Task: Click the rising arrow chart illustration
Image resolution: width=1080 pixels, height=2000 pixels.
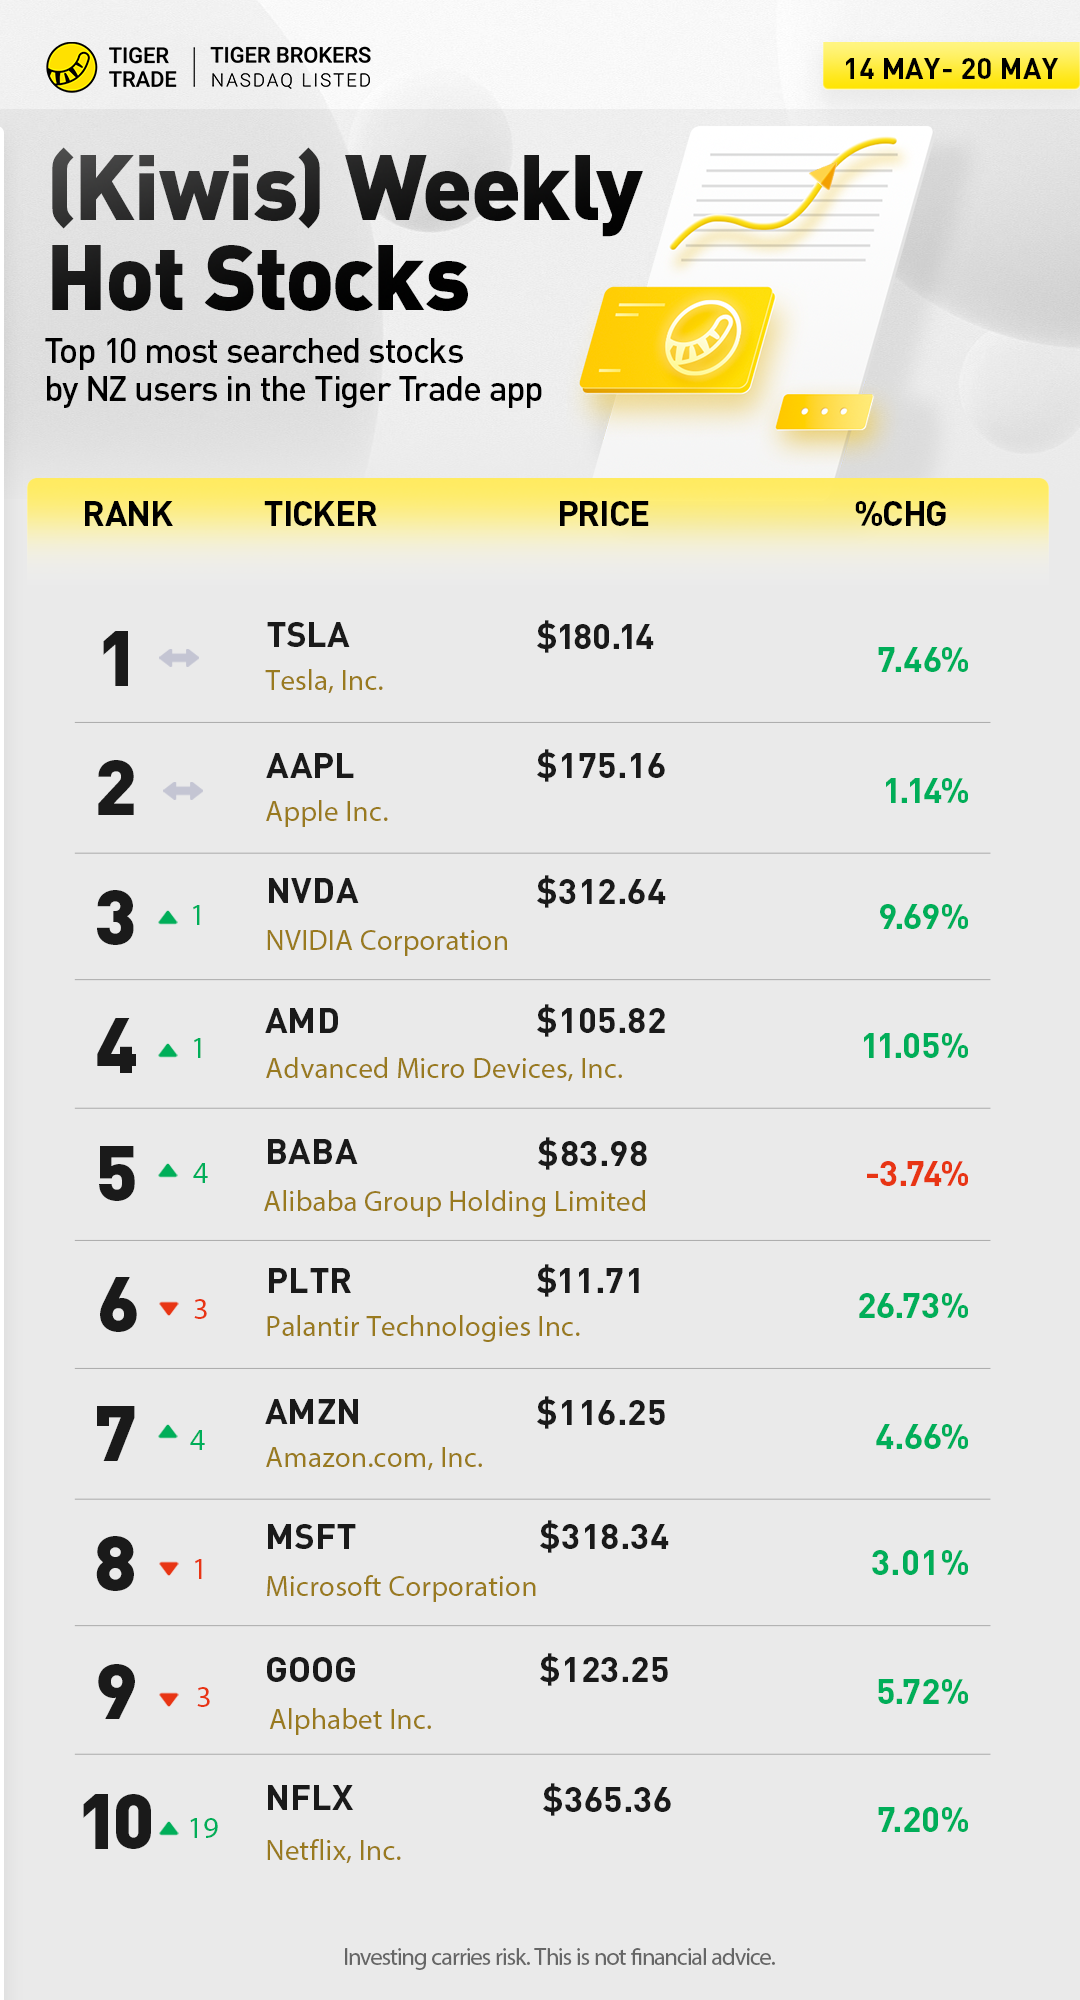Action: coord(785,193)
